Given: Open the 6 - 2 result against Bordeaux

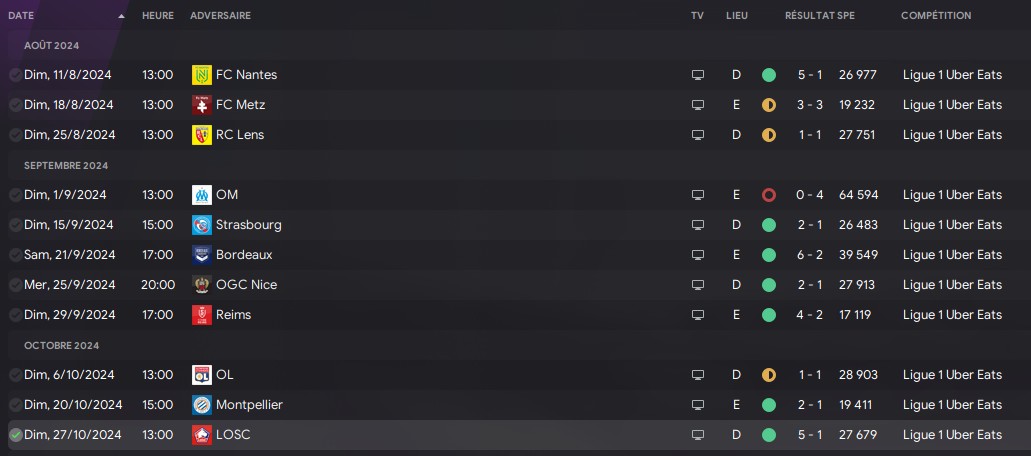Looking at the screenshot, I should 810,255.
